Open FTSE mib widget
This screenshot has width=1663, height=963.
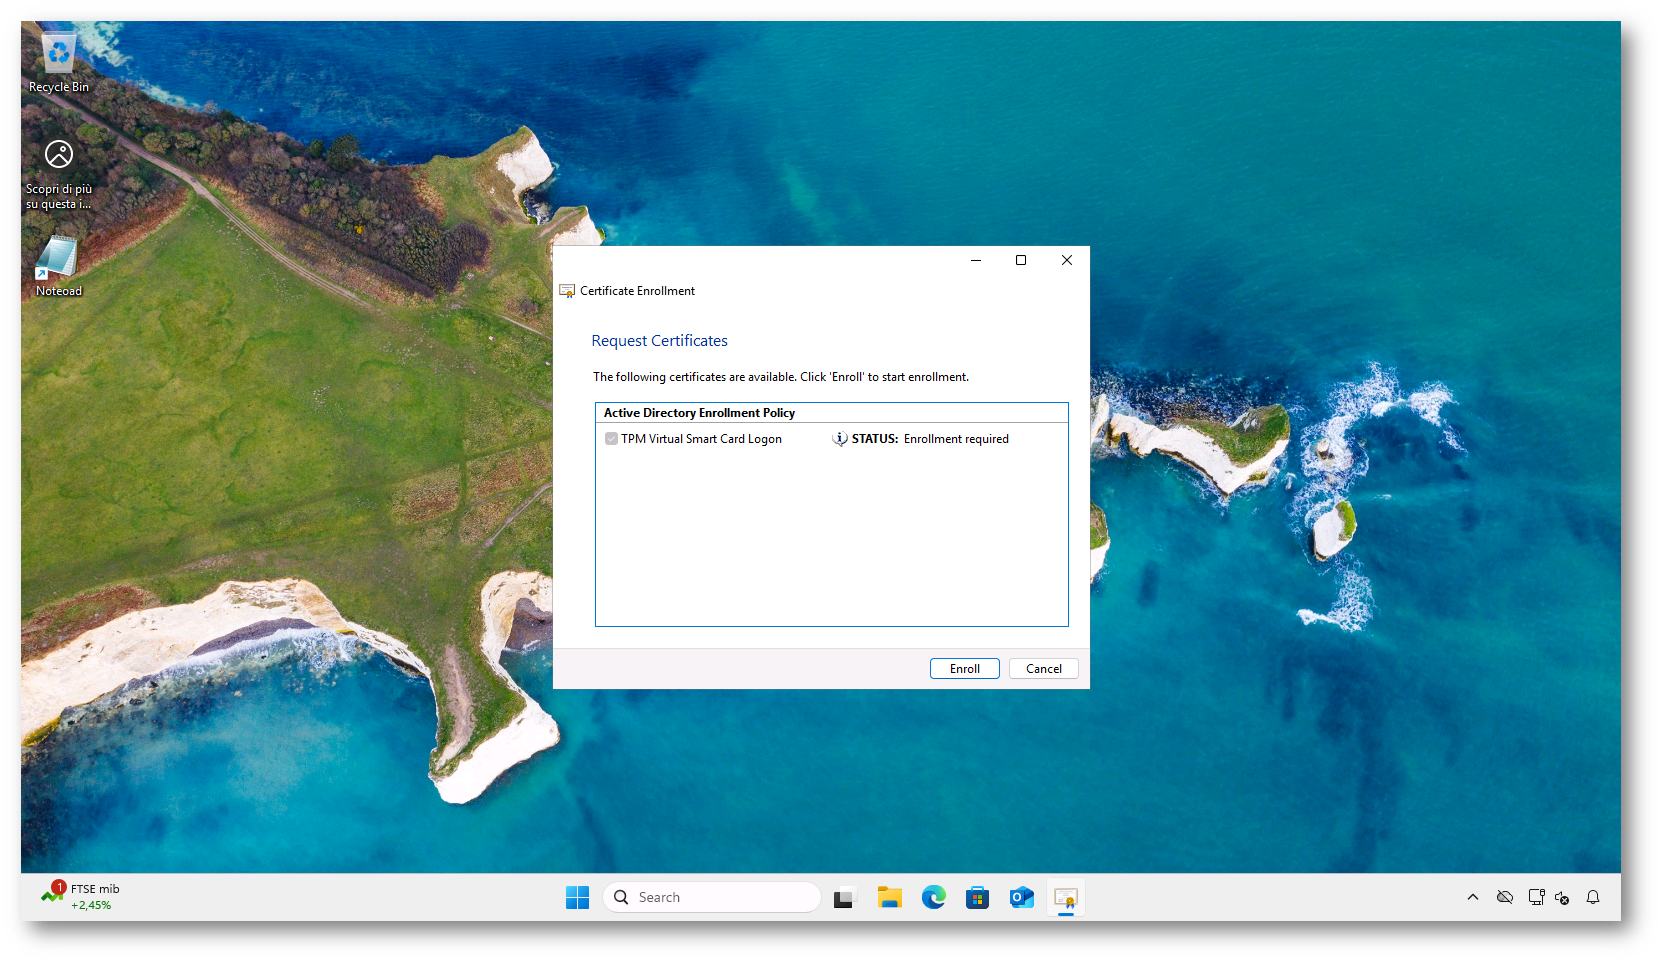(81, 896)
